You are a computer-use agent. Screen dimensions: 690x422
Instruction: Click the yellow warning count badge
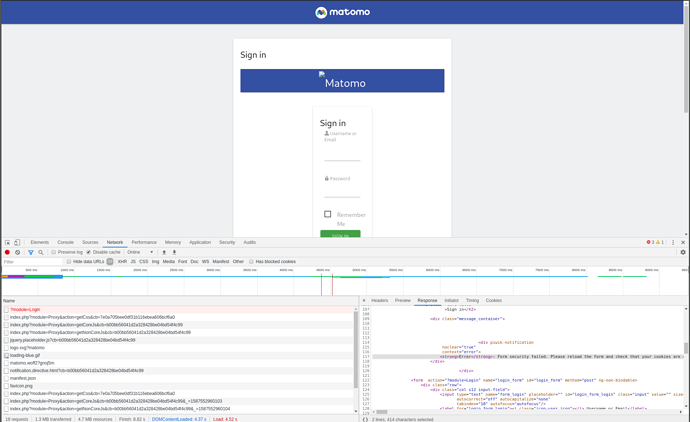[x=660, y=242]
